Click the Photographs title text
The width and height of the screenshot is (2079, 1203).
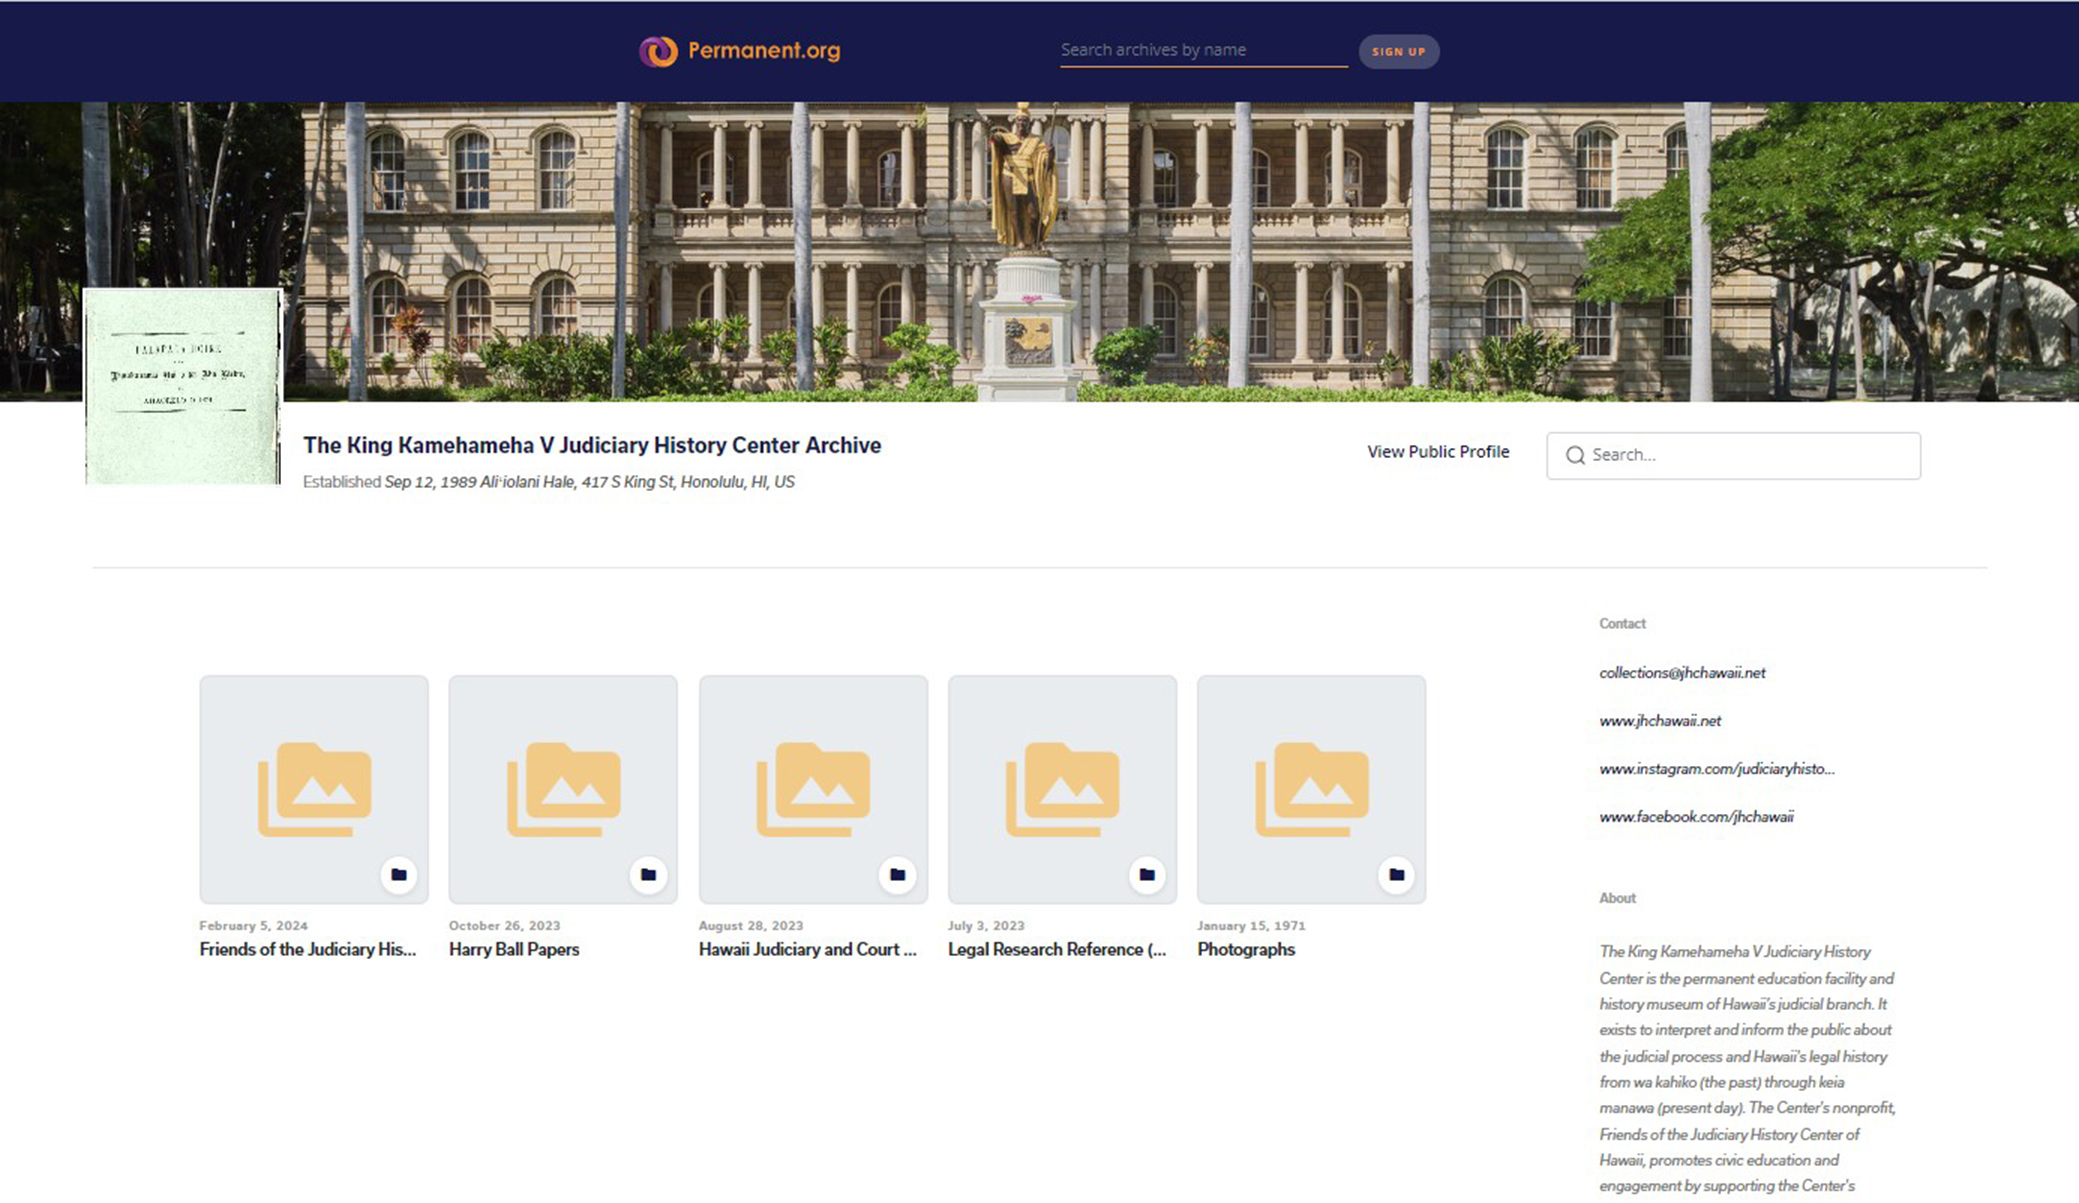tap(1246, 949)
